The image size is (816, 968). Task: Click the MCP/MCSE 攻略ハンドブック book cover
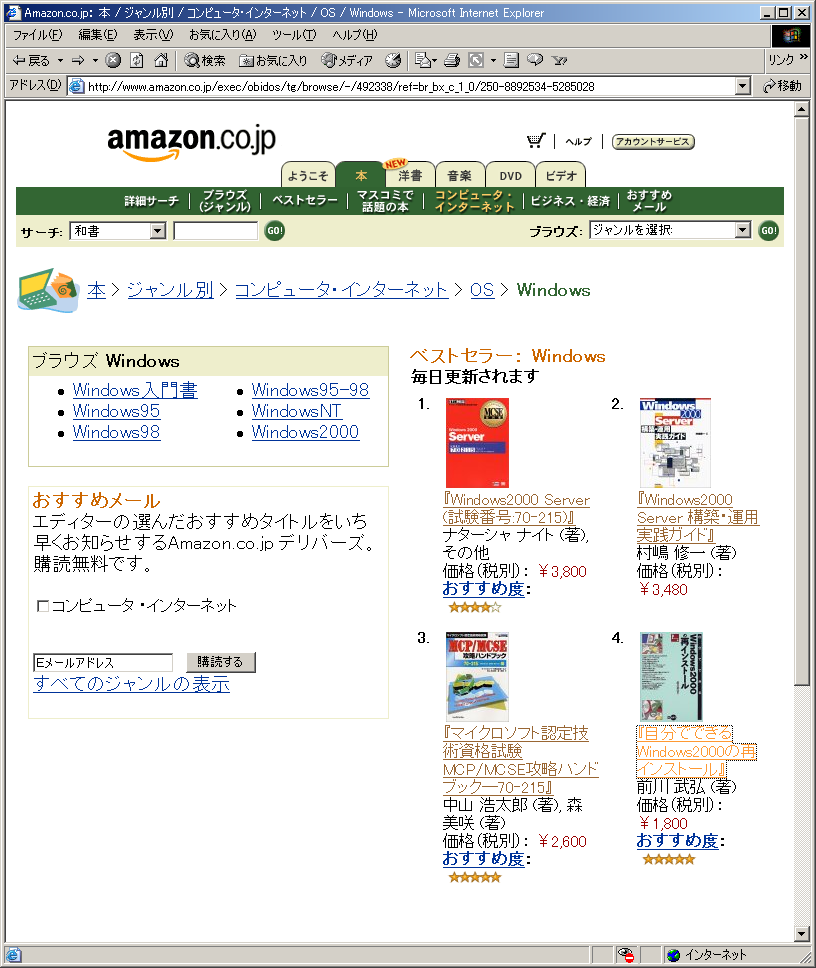[477, 677]
